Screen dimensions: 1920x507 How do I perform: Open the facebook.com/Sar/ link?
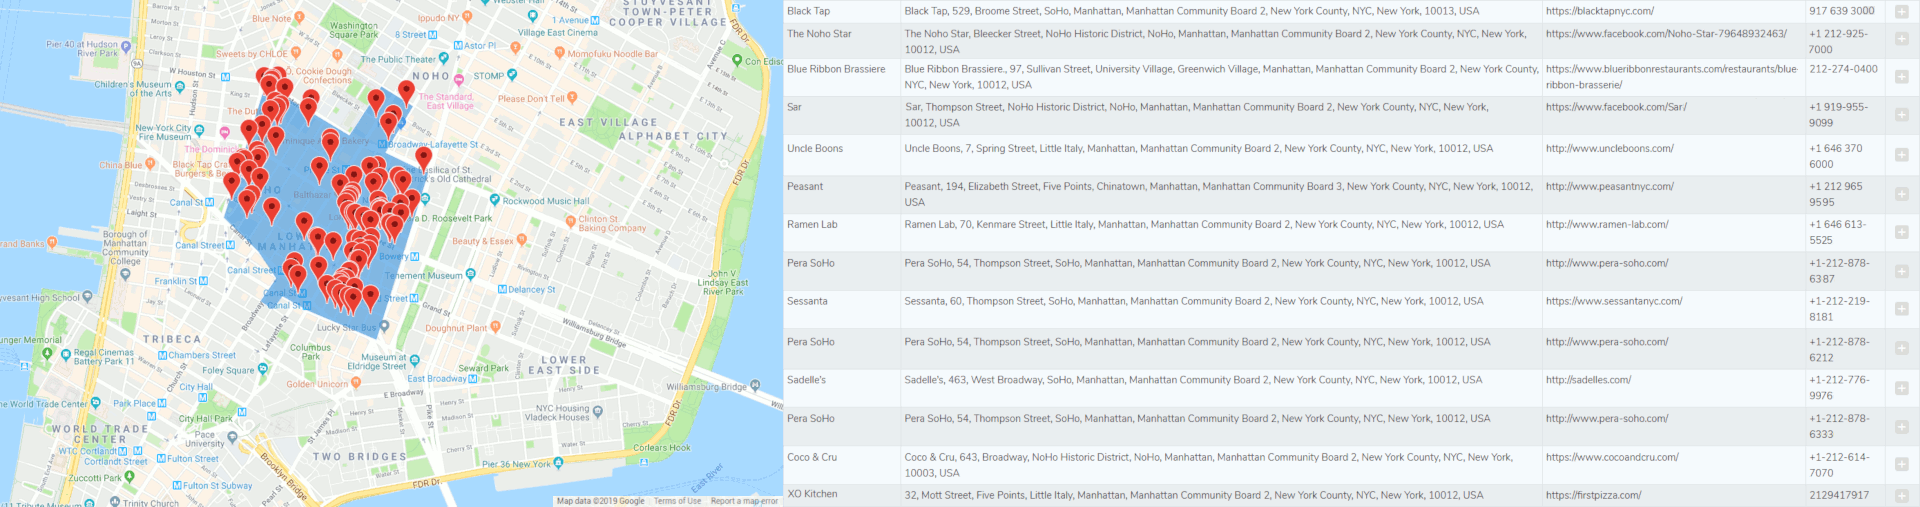click(1616, 107)
